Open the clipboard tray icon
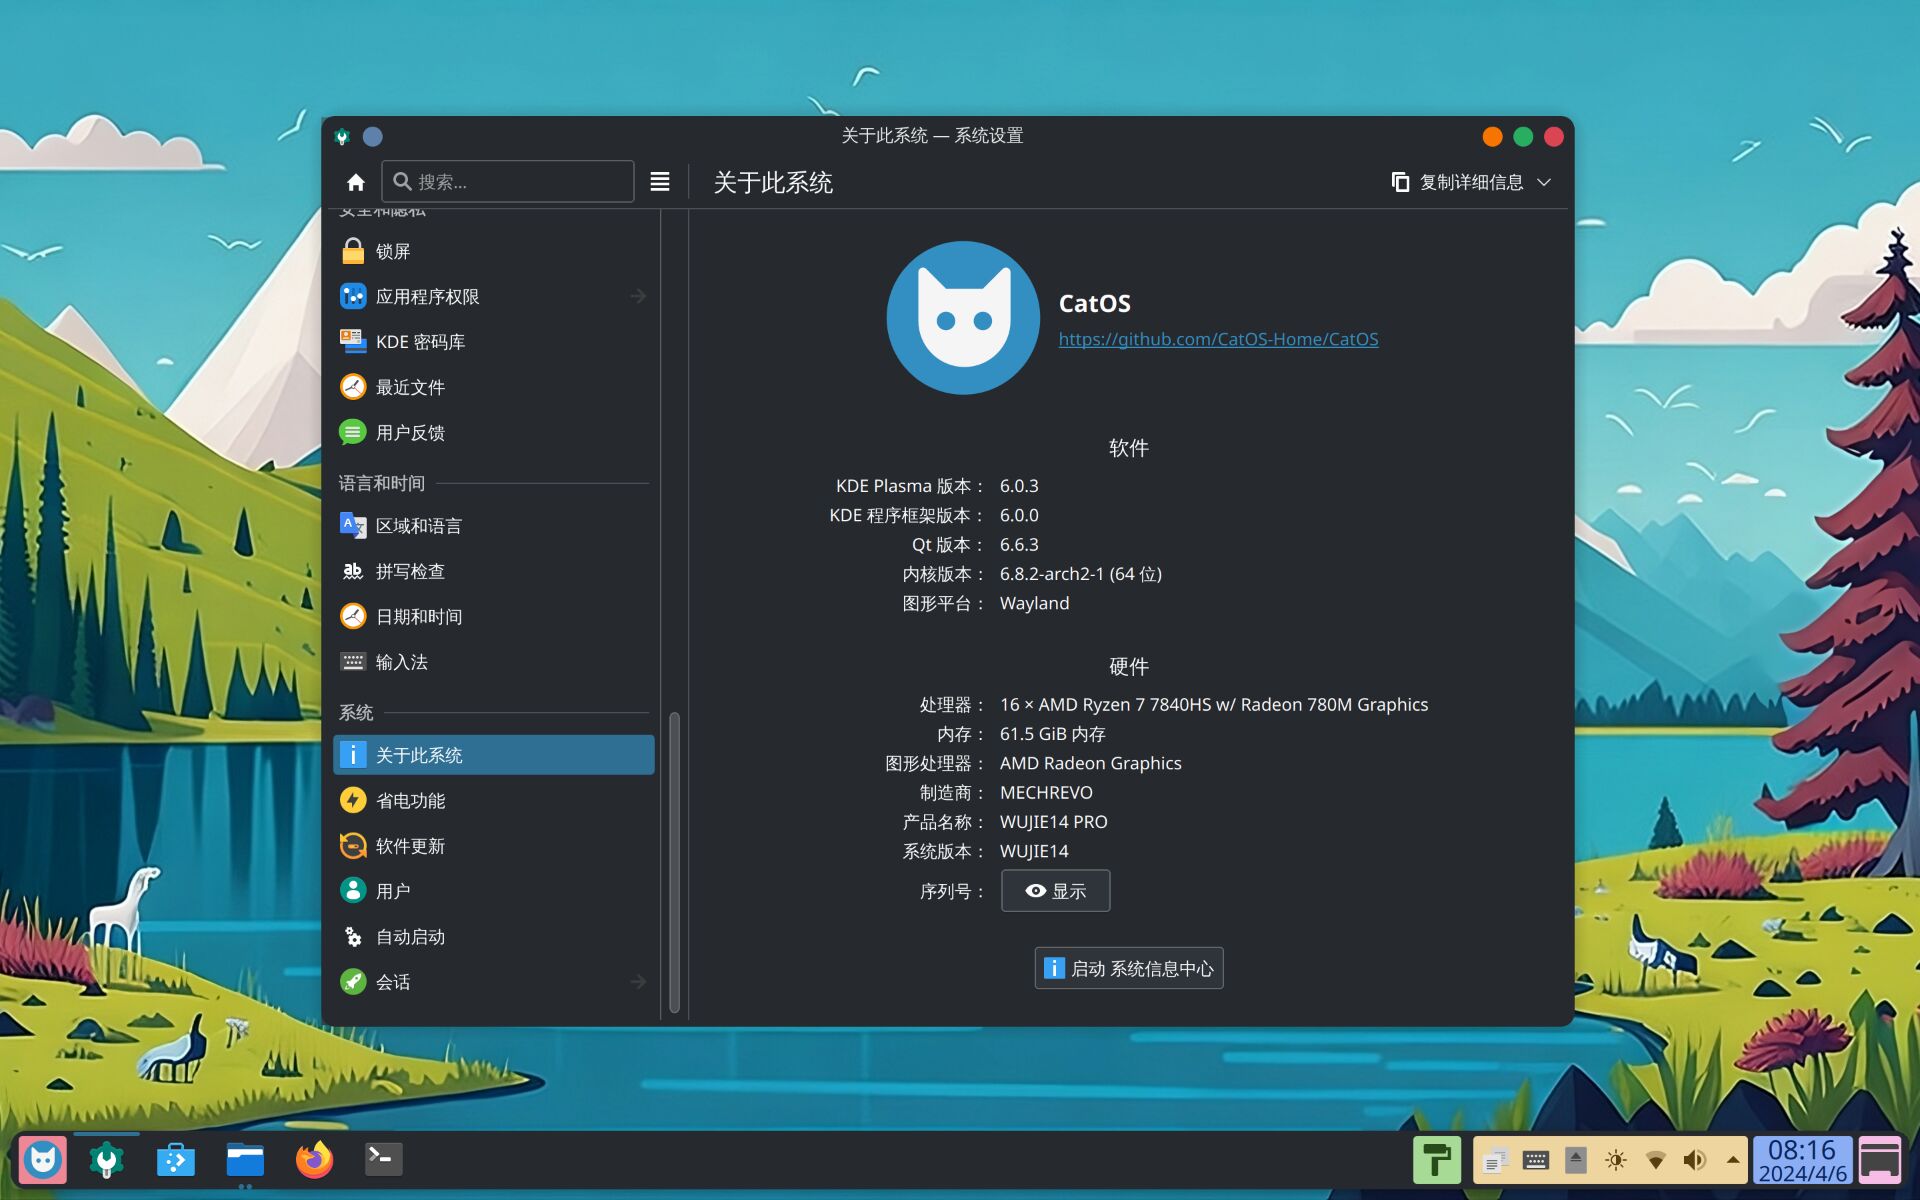The width and height of the screenshot is (1920, 1200). coord(1496,1160)
